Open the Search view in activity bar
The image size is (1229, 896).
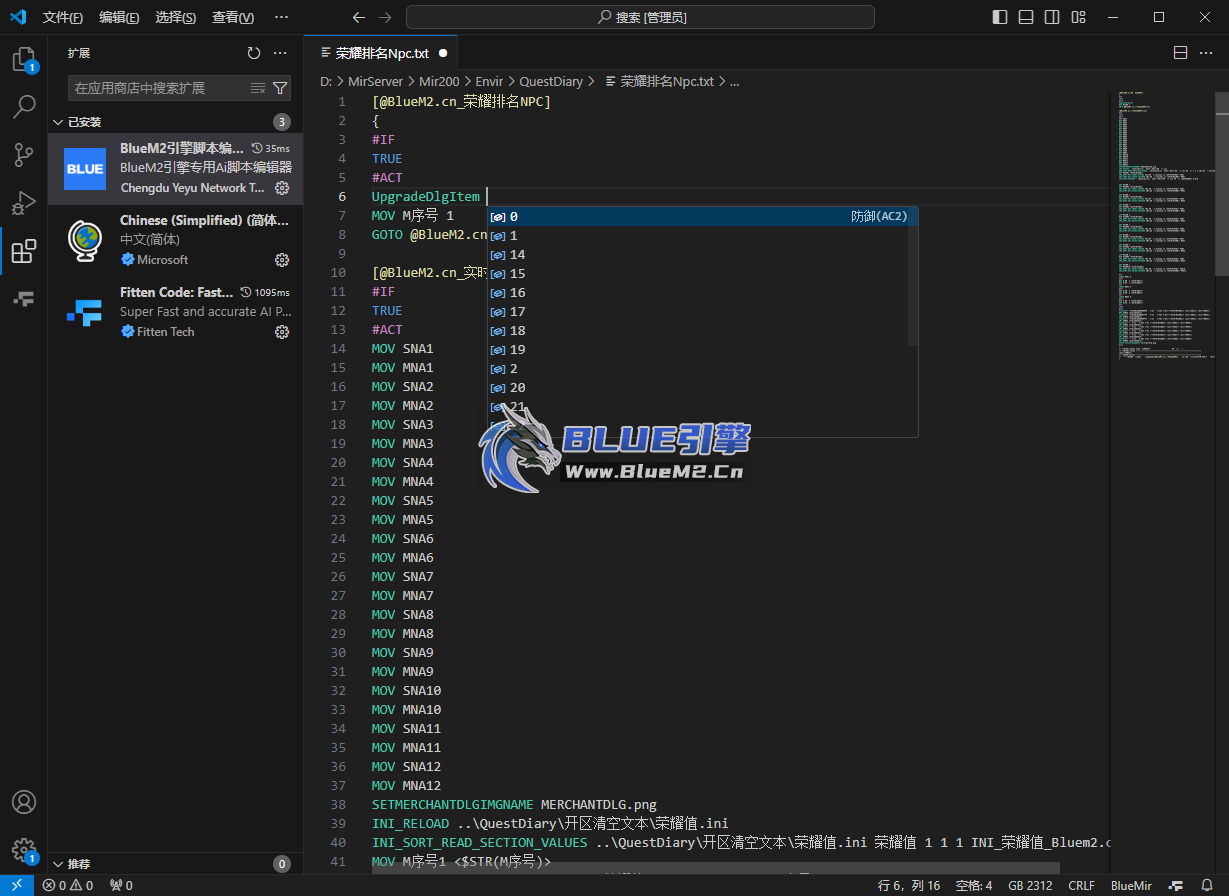click(24, 107)
